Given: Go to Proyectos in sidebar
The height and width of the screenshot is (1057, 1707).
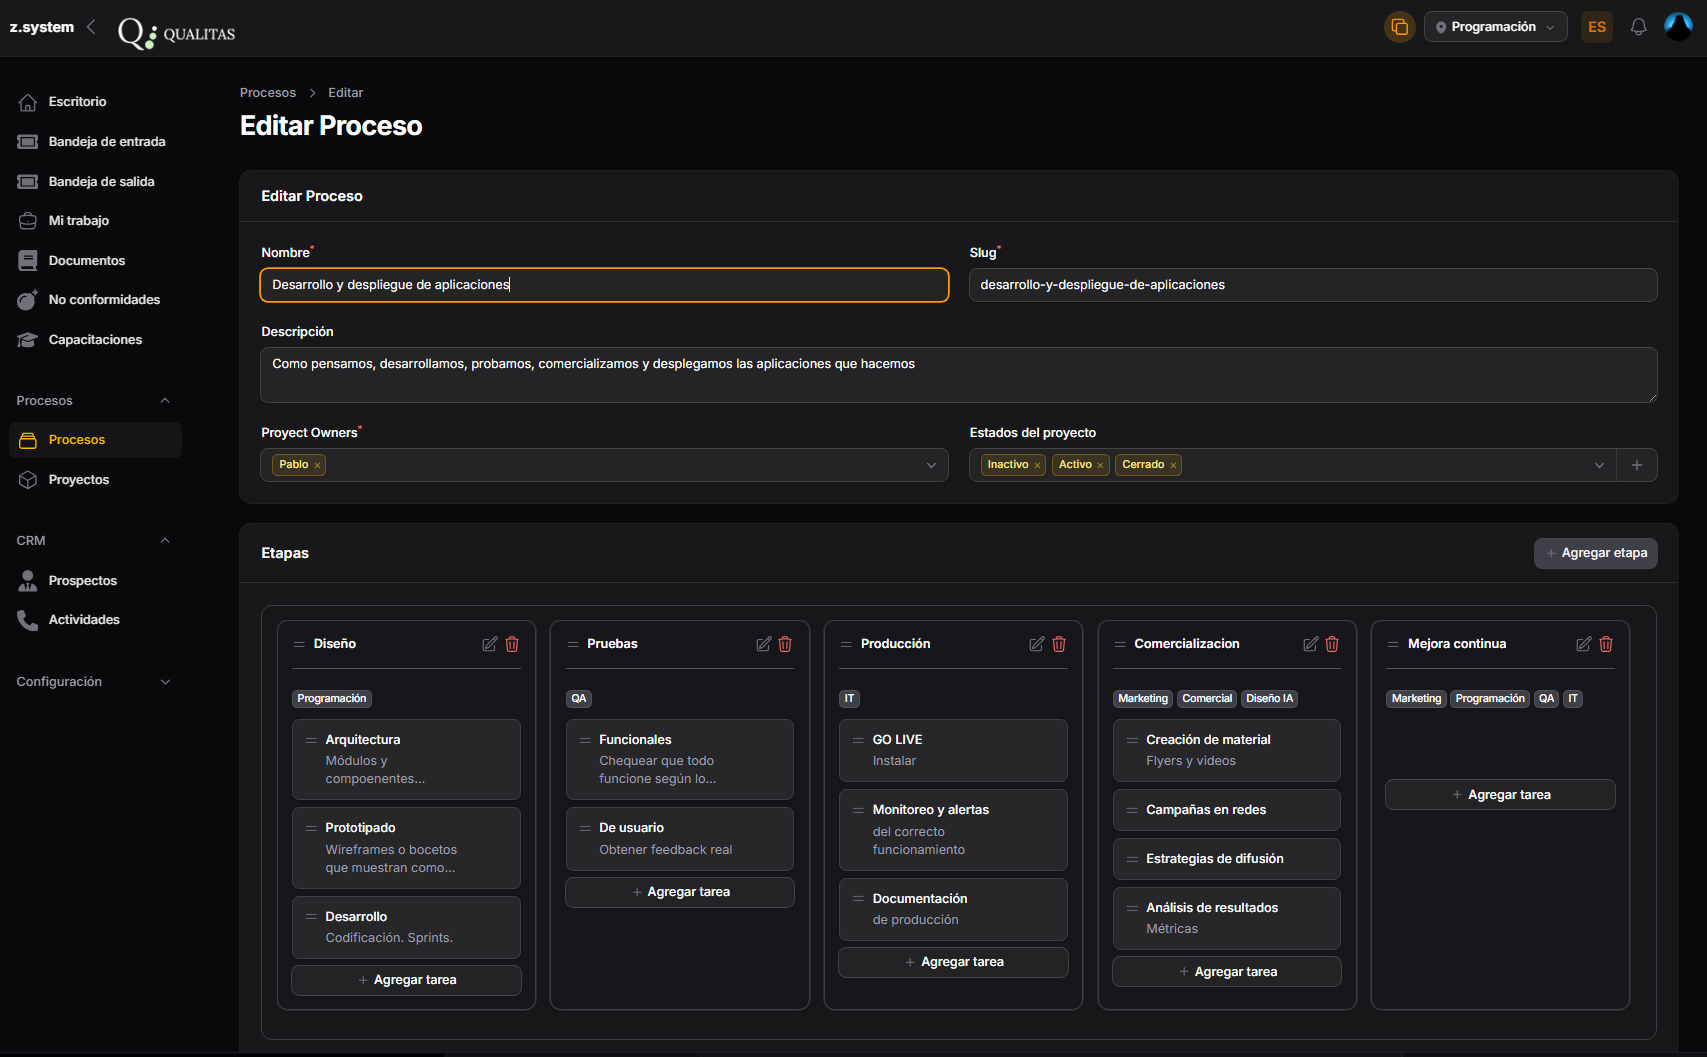Looking at the screenshot, I should coord(79,480).
